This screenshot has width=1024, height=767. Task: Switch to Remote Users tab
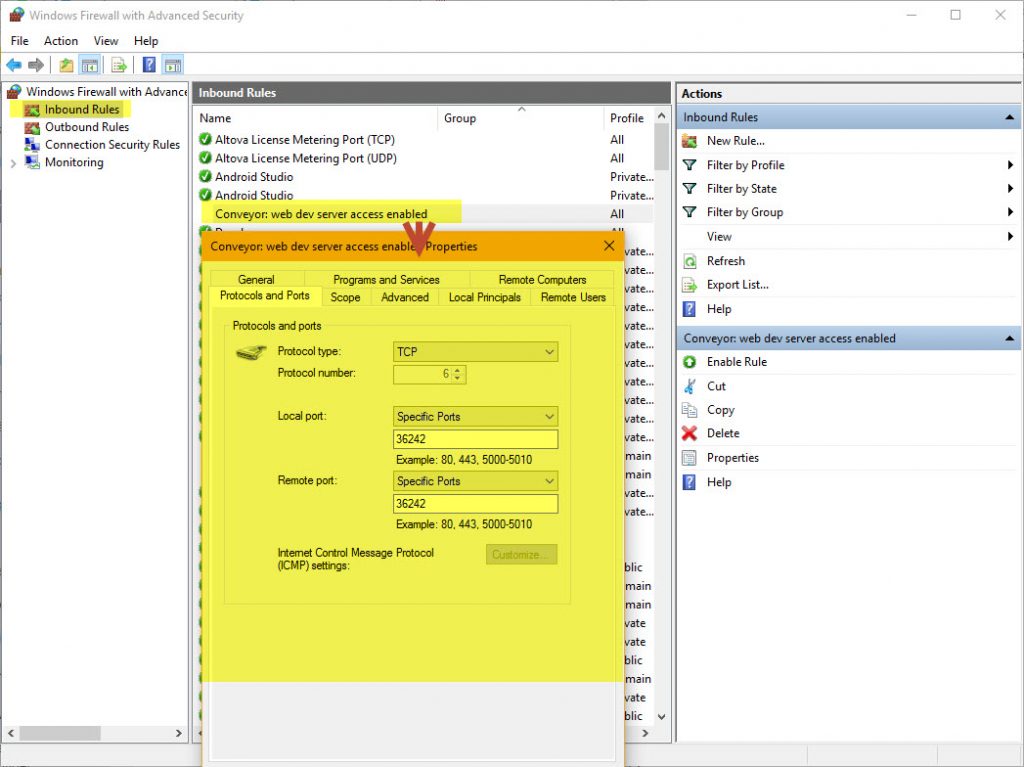573,297
